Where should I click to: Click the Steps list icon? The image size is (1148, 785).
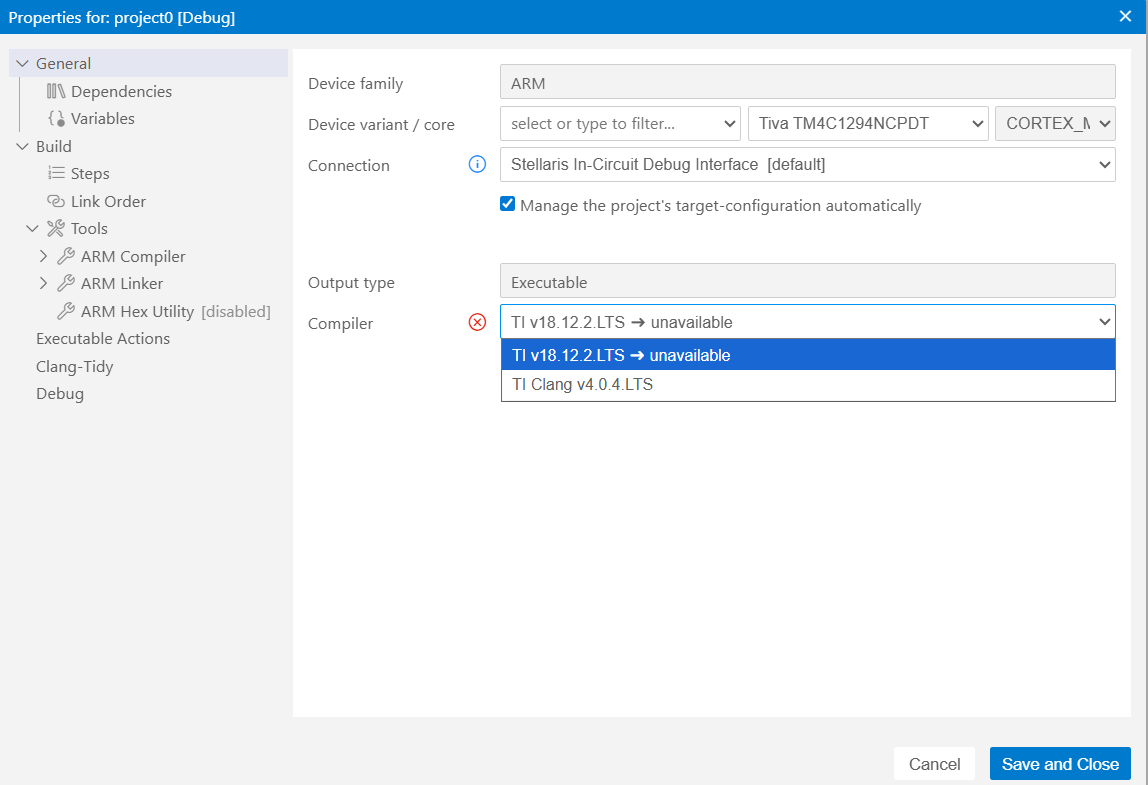pos(56,174)
